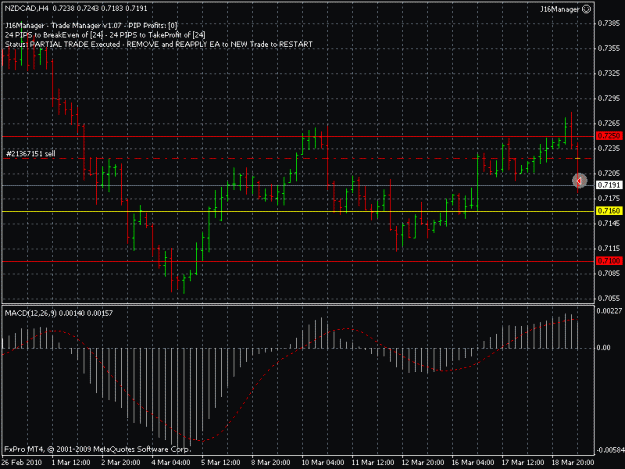Select the red horizontal line at 0.7100
This screenshot has width=625, height=469.
pos(298,261)
